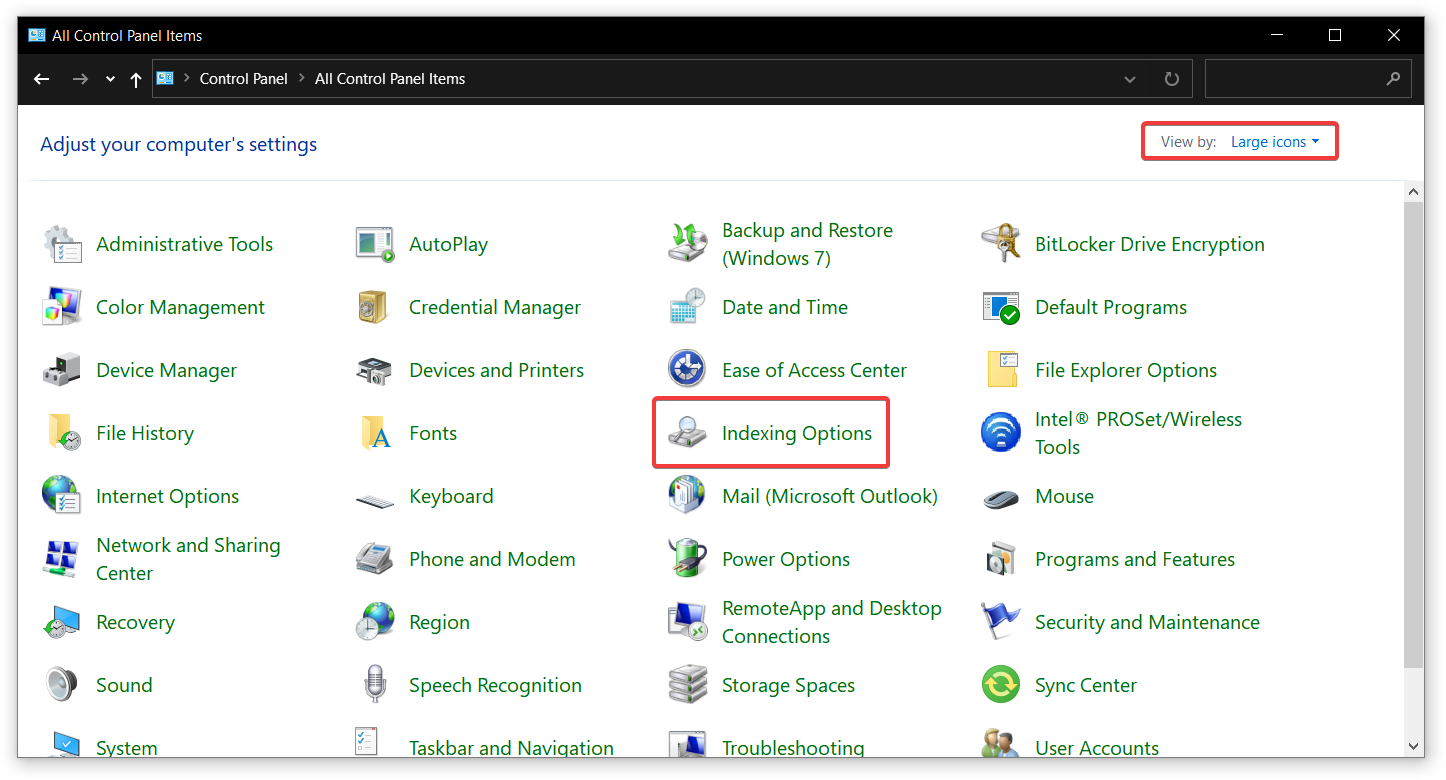The width and height of the screenshot is (1446, 780).
Task: Click the Sync Center green icon
Action: tap(1000, 685)
